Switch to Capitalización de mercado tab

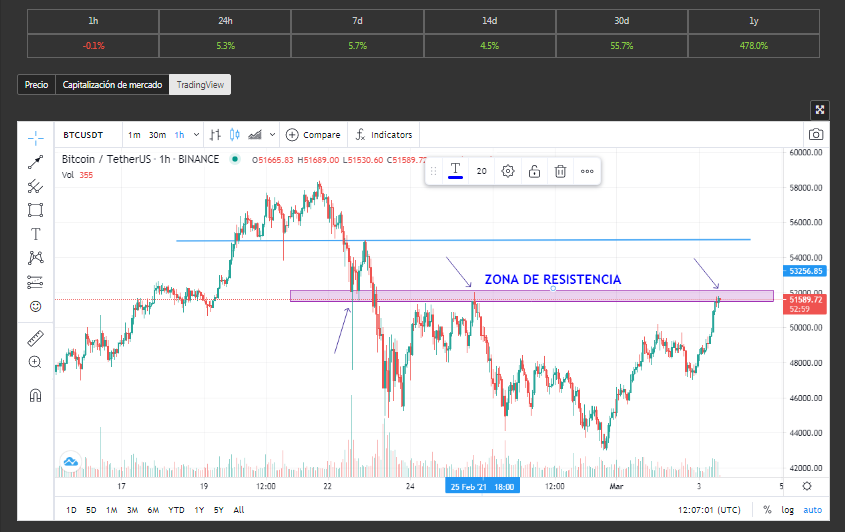click(x=112, y=85)
